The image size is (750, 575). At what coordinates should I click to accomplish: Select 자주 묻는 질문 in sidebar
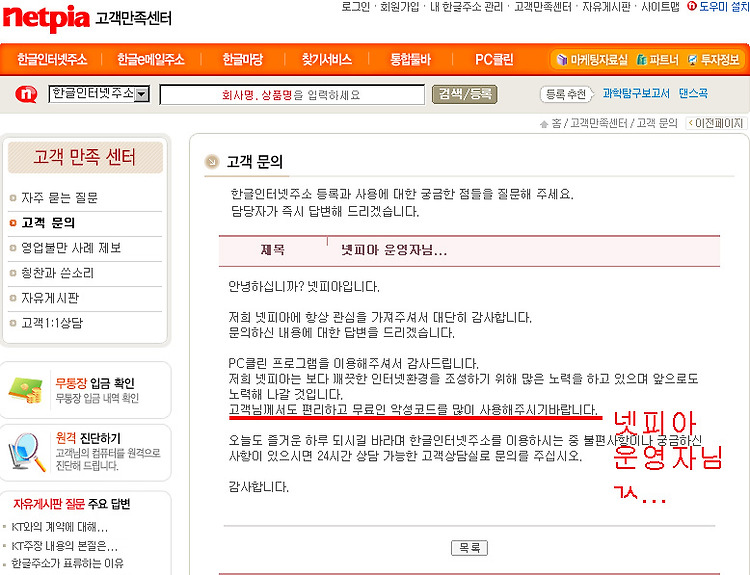(59, 198)
